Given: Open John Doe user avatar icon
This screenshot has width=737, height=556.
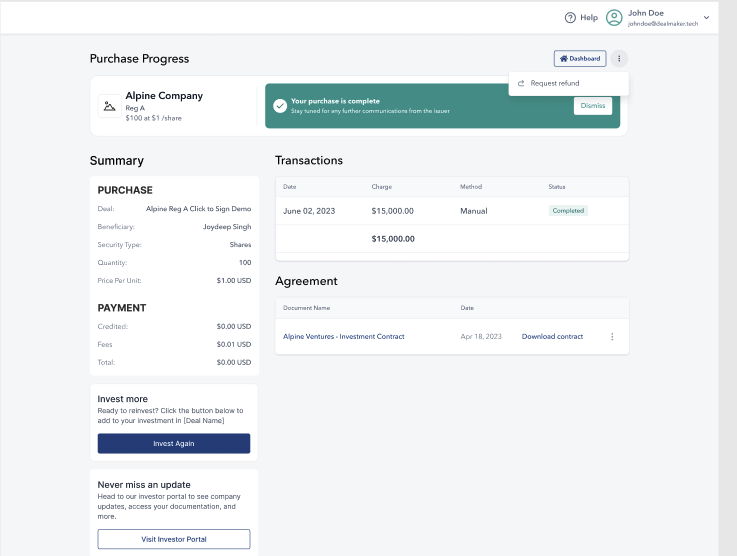Looking at the screenshot, I should coord(614,18).
